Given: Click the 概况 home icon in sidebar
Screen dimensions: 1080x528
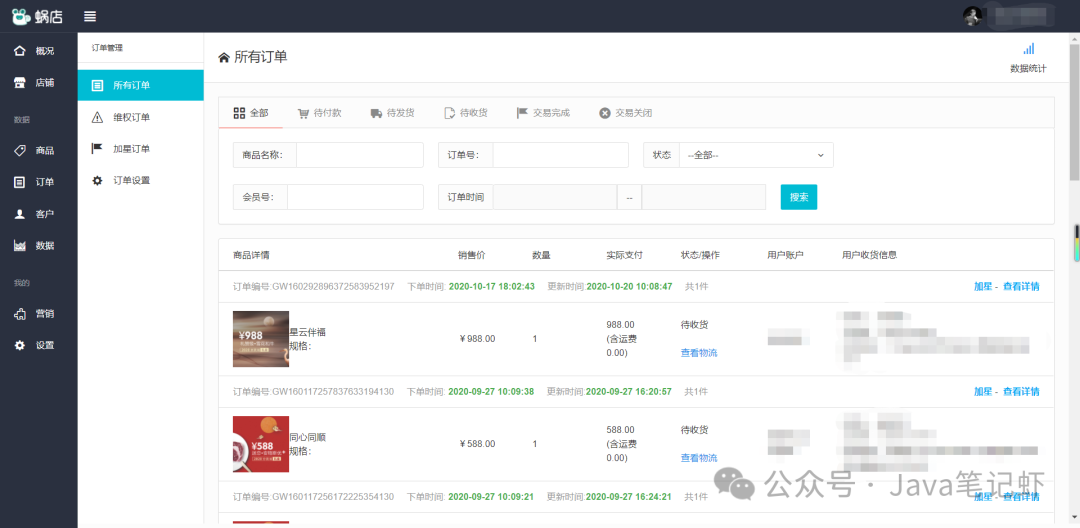Looking at the screenshot, I should [x=19, y=51].
